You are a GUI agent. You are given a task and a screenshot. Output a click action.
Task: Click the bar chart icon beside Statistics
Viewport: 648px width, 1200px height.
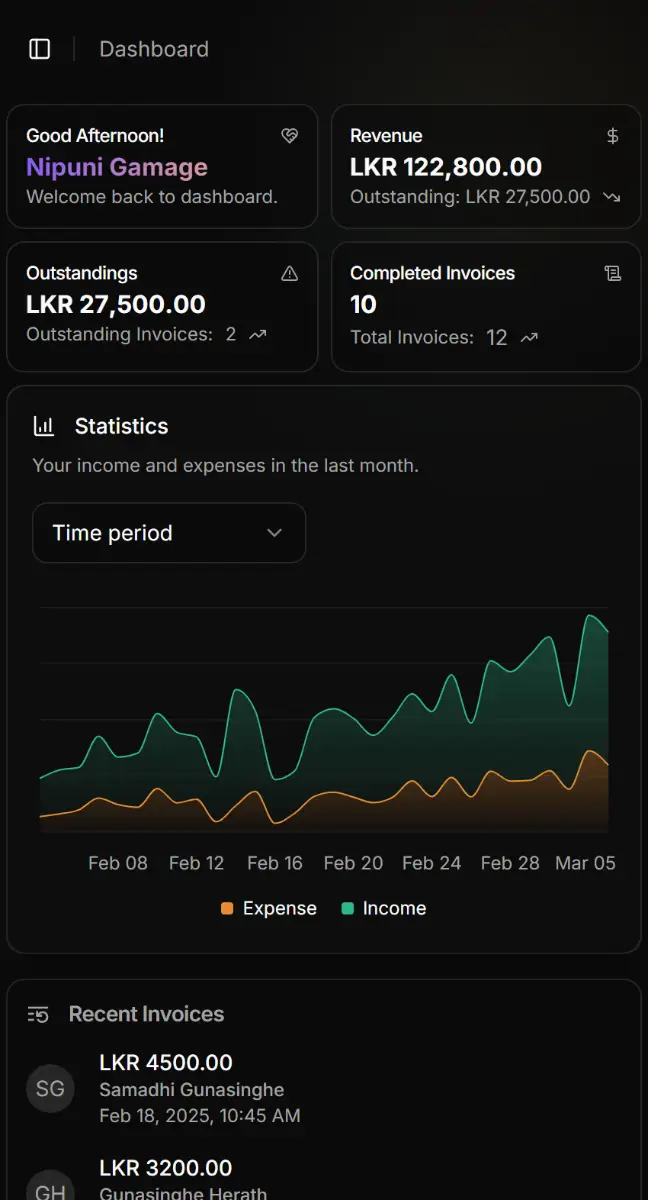44,426
